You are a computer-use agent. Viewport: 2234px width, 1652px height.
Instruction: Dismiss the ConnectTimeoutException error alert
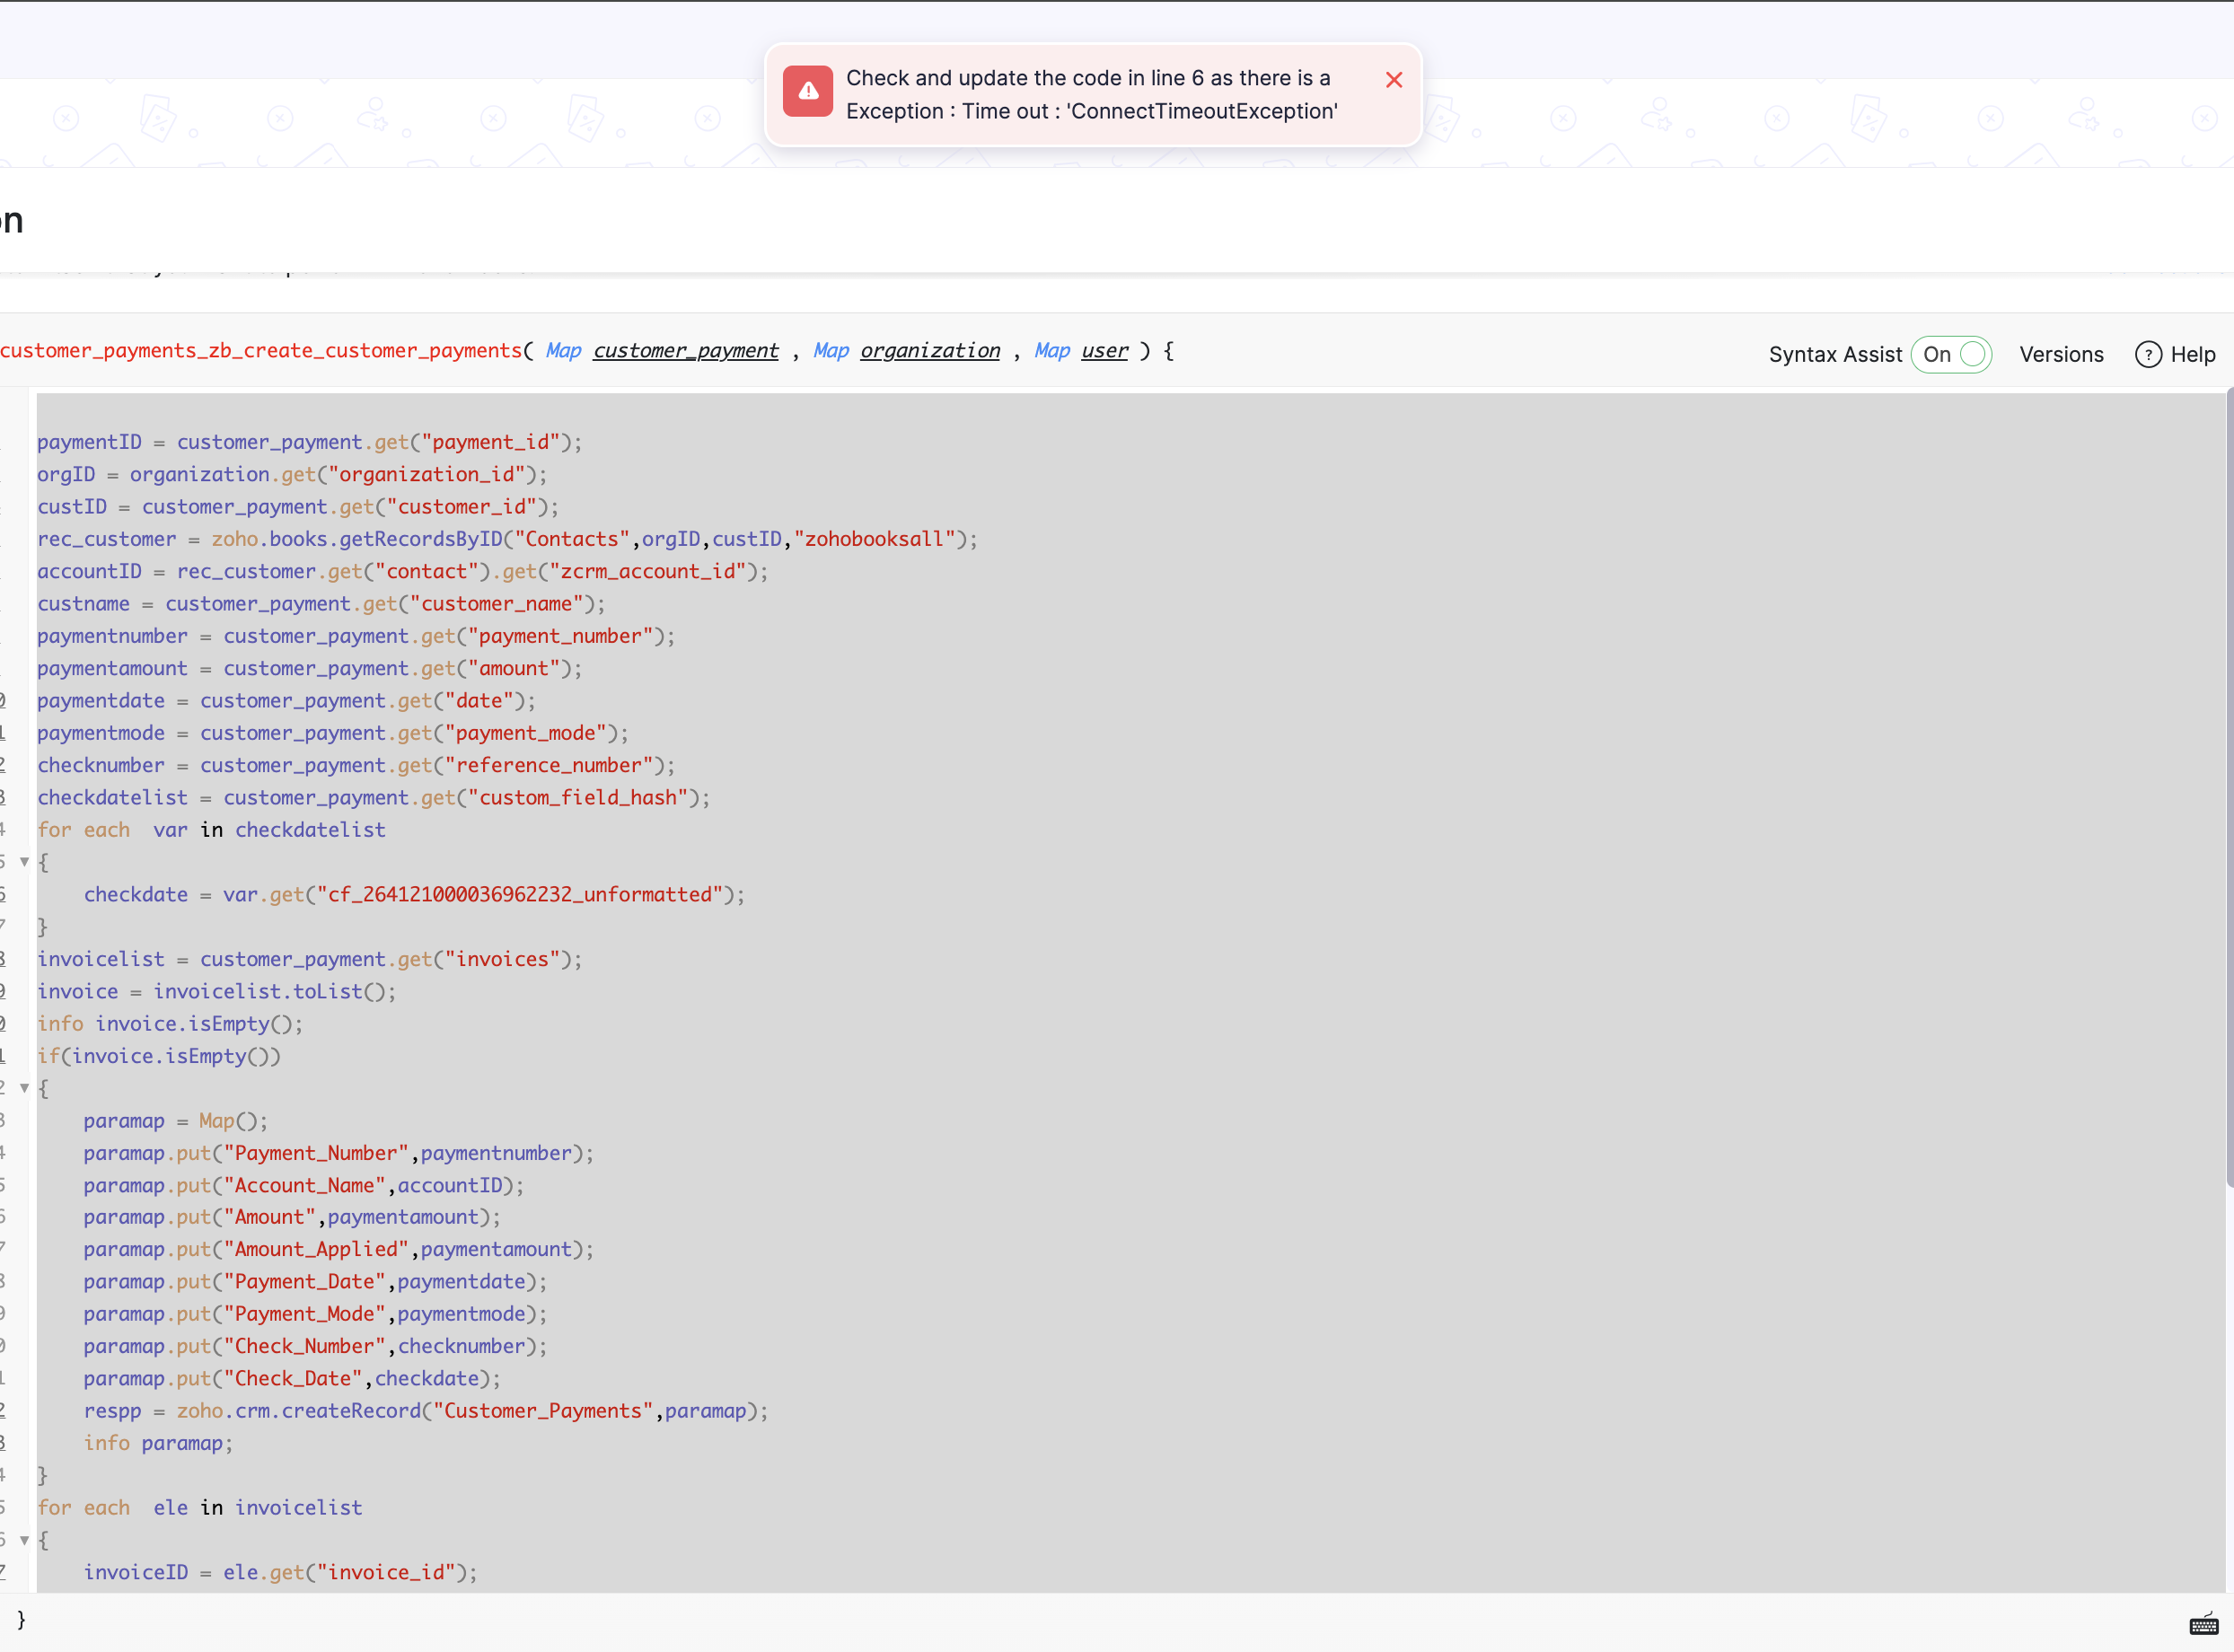click(1393, 80)
